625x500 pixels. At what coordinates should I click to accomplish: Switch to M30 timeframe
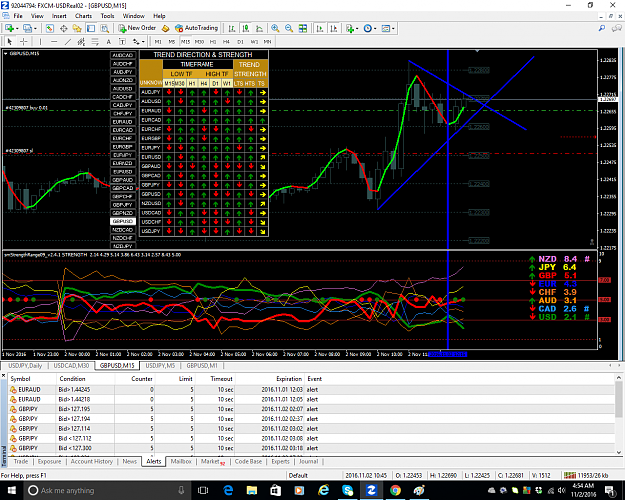(199, 41)
